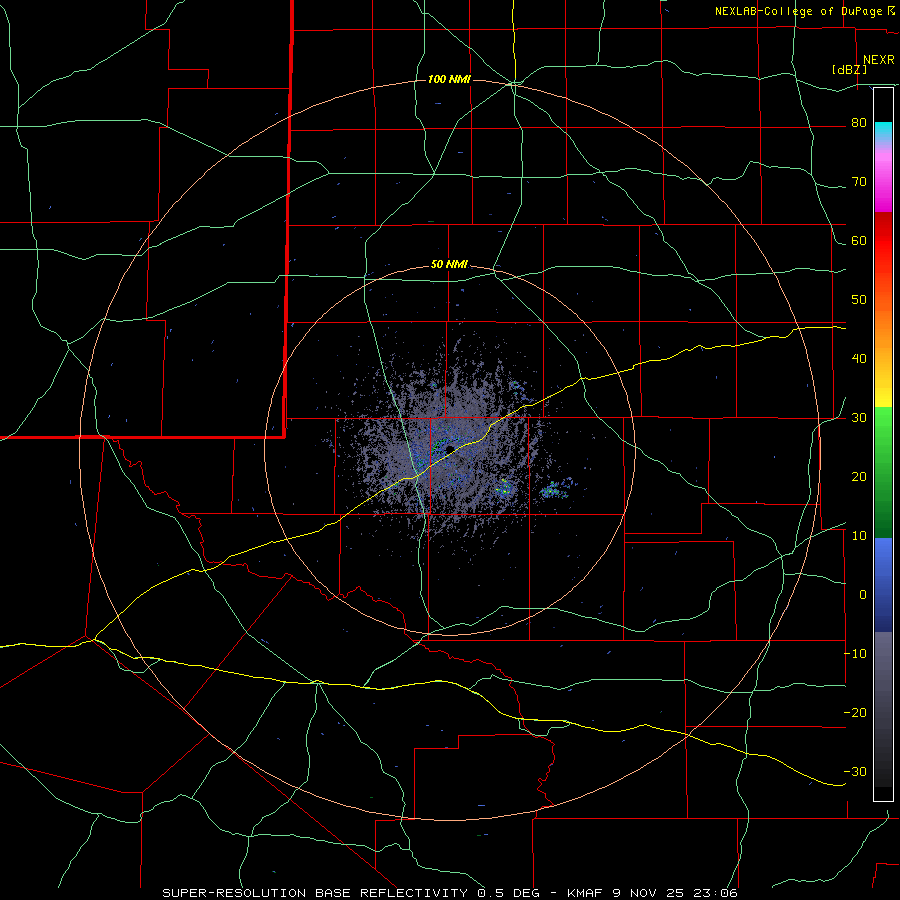This screenshot has width=900, height=900.
Task: Click the 70 value on dBZ scale
Action: pyautogui.click(x=859, y=182)
